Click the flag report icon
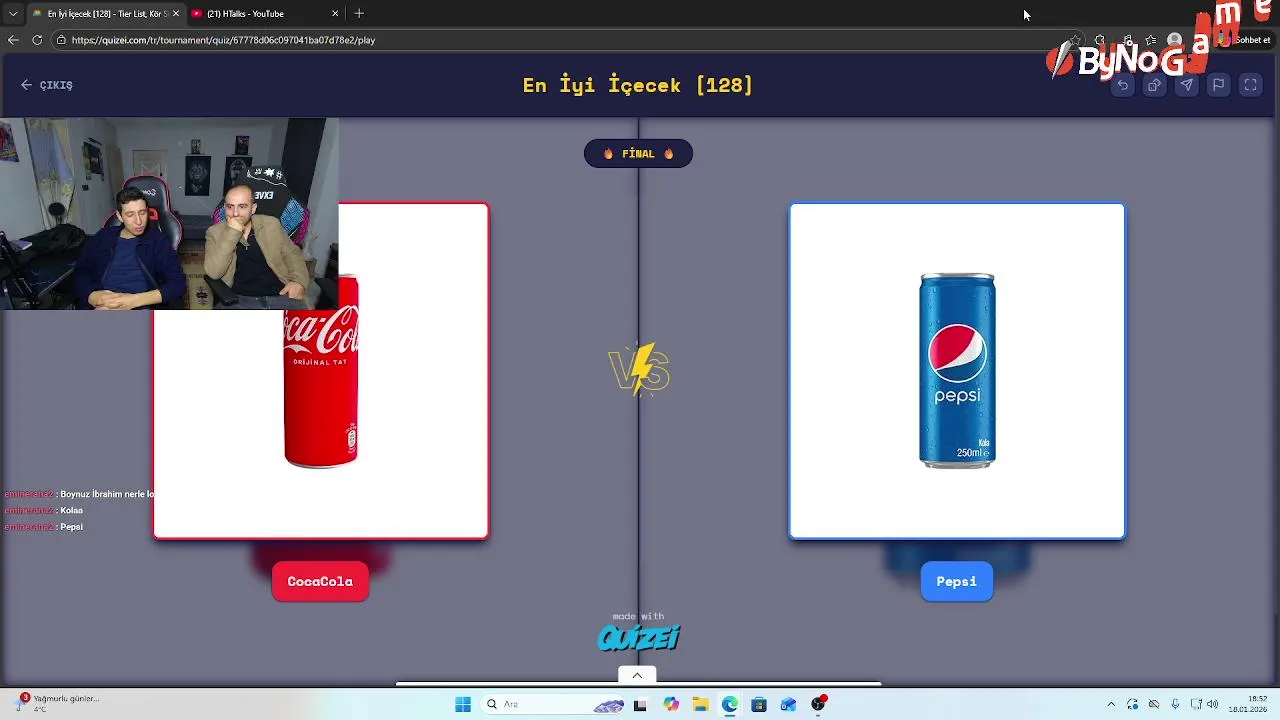Image resolution: width=1280 pixels, height=720 pixels. pos(1218,85)
